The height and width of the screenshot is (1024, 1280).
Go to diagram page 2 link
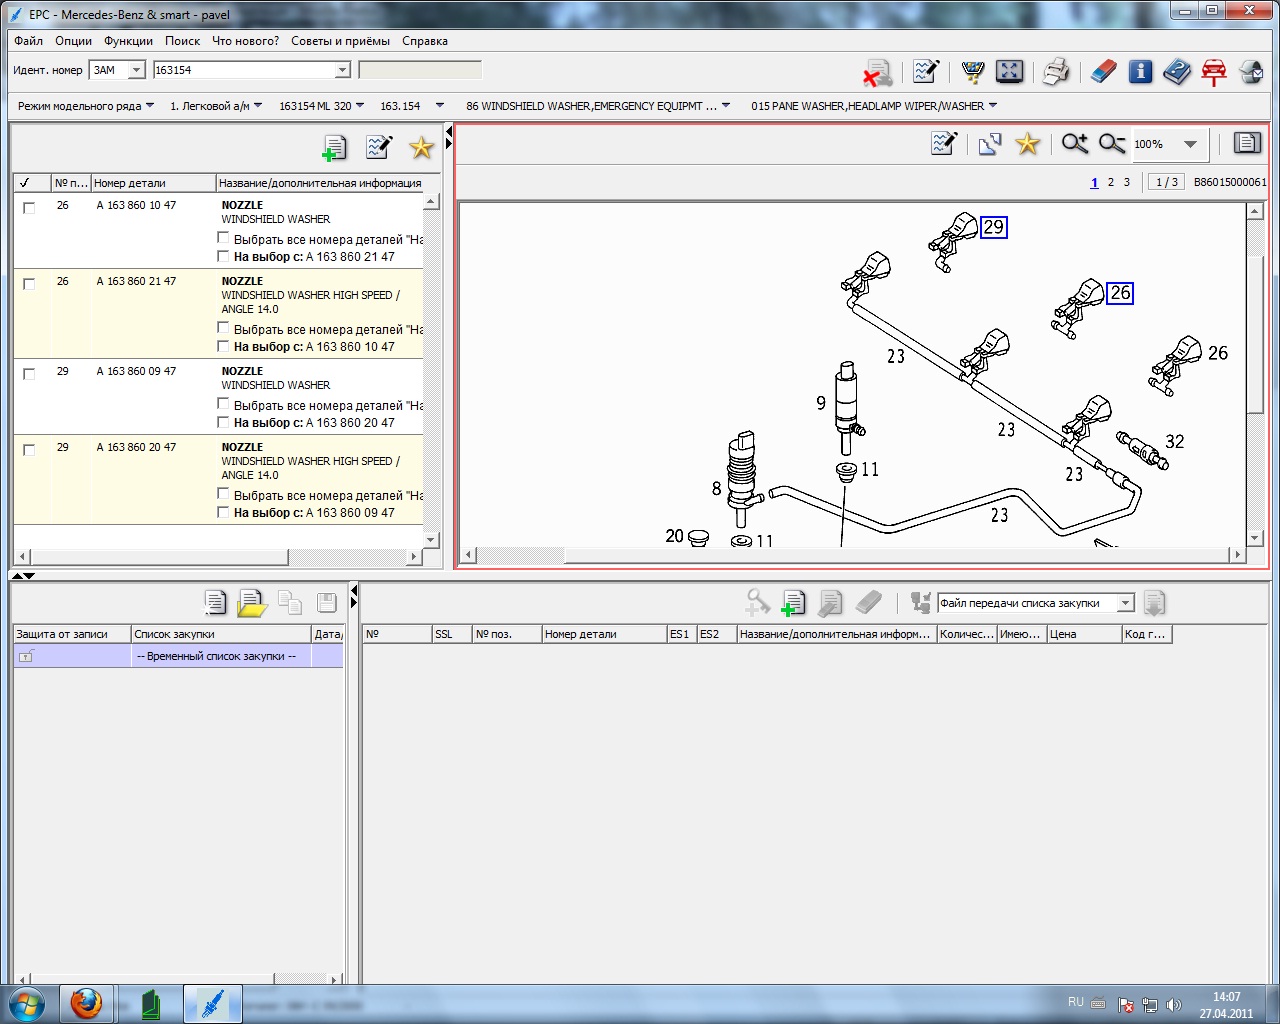(1110, 182)
